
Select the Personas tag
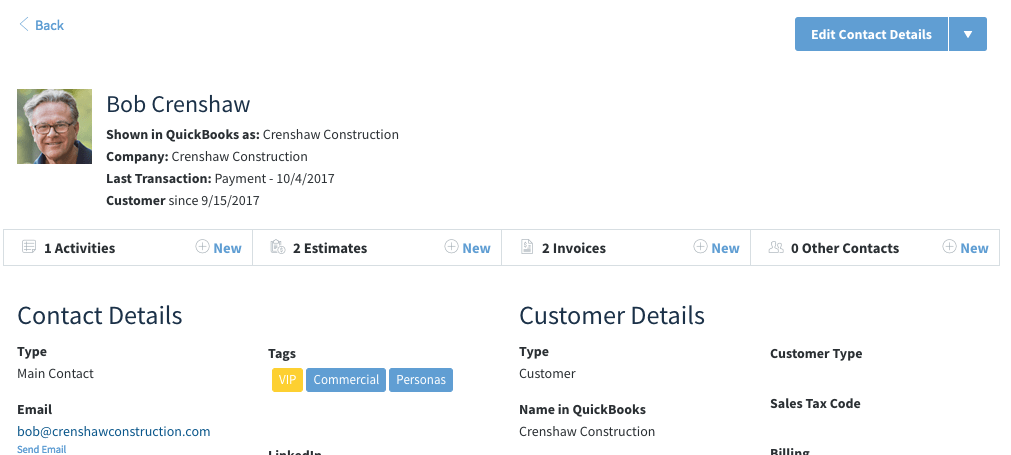coord(421,380)
